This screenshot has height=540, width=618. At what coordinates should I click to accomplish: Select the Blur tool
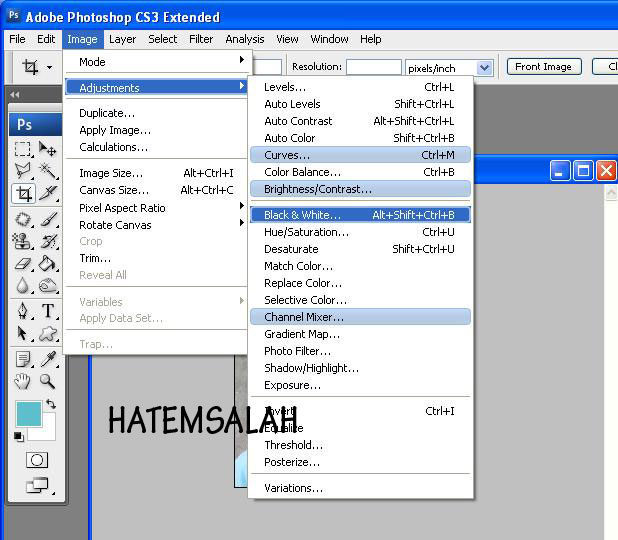click(22, 285)
